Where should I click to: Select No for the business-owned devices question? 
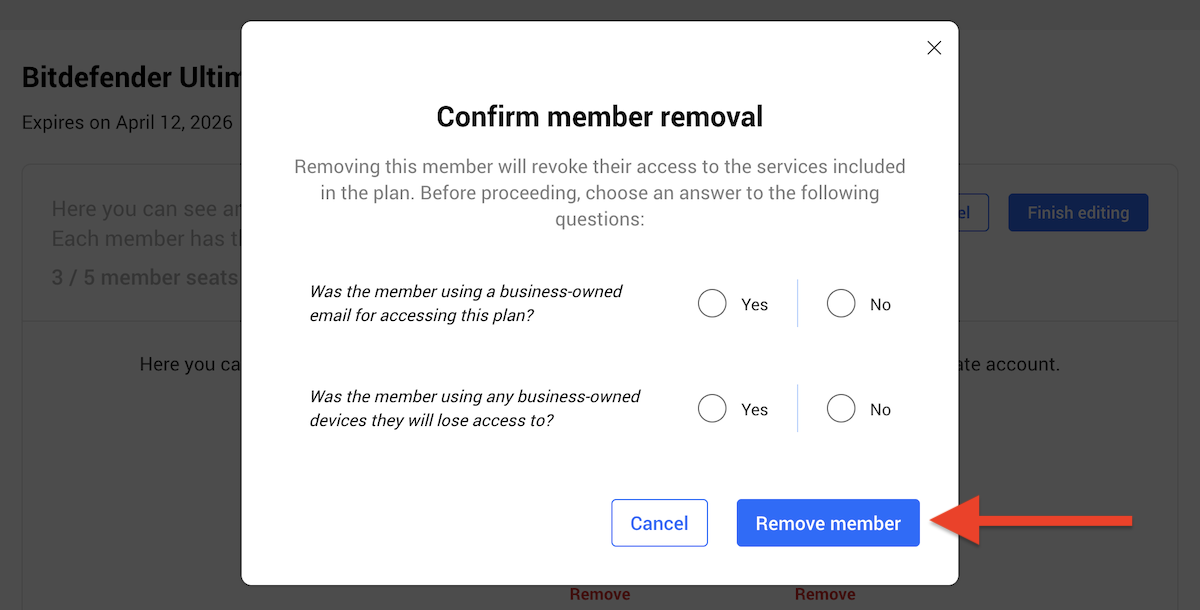(x=841, y=408)
